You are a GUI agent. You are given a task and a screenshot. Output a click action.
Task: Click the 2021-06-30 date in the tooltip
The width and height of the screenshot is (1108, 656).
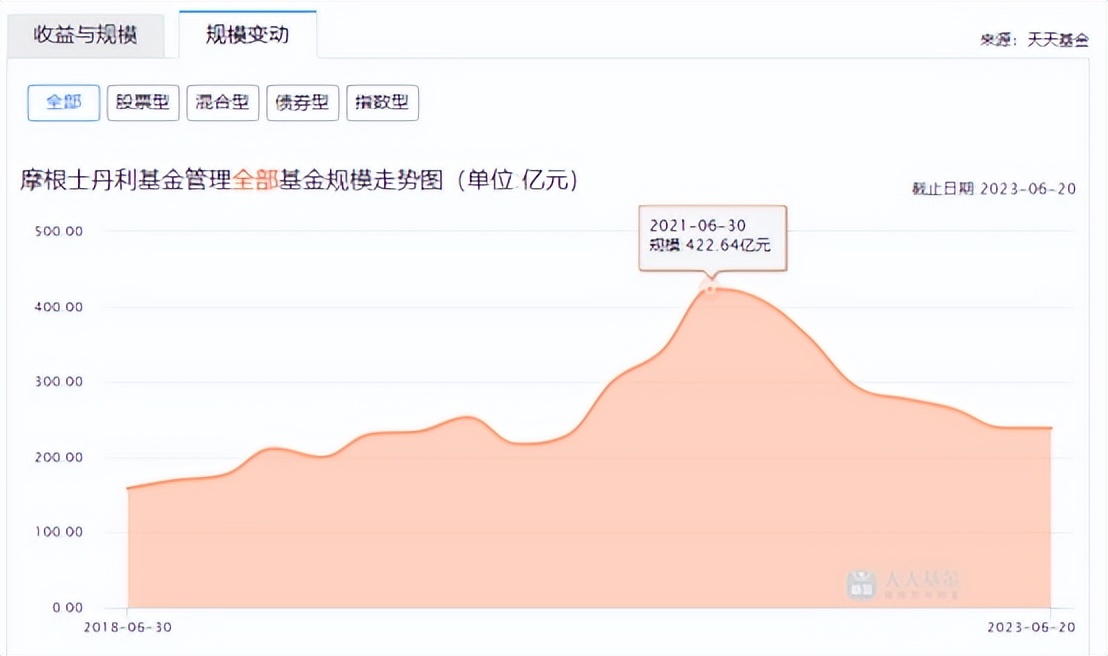click(697, 226)
